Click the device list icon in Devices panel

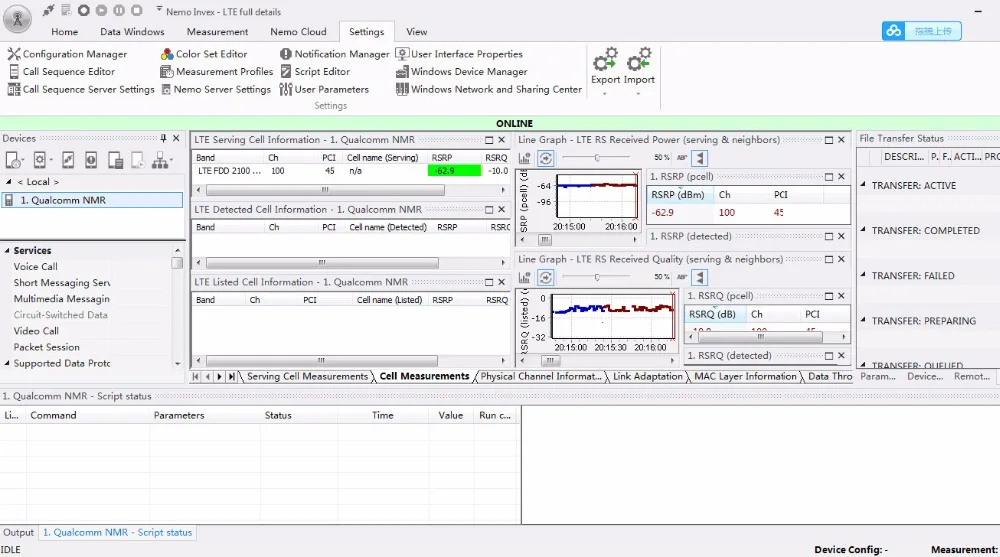point(115,160)
